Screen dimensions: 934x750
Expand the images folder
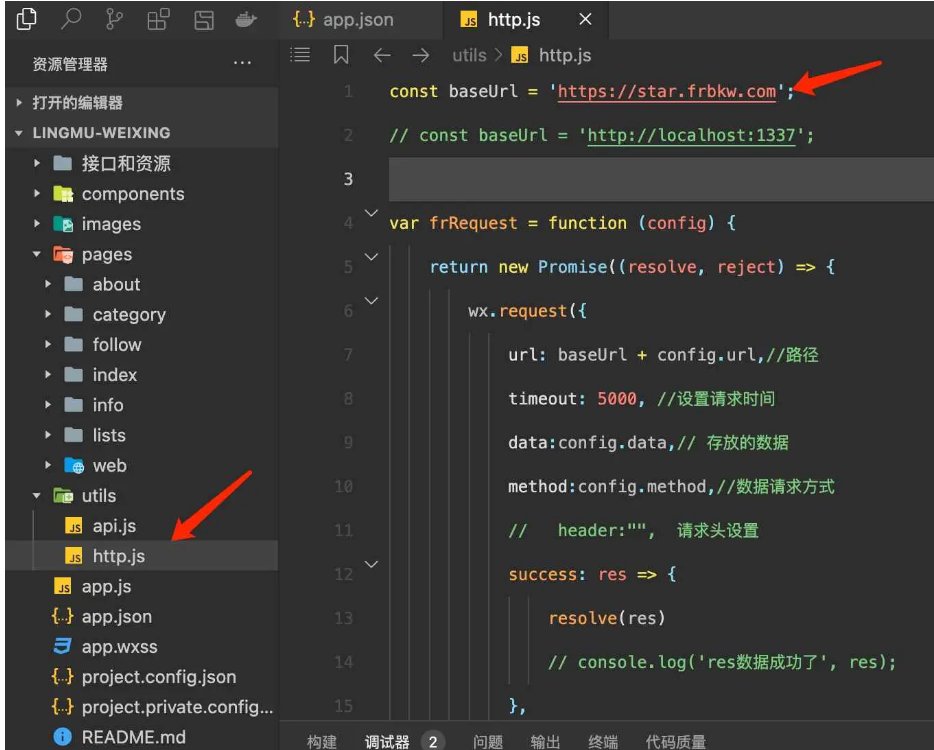(142, 224)
